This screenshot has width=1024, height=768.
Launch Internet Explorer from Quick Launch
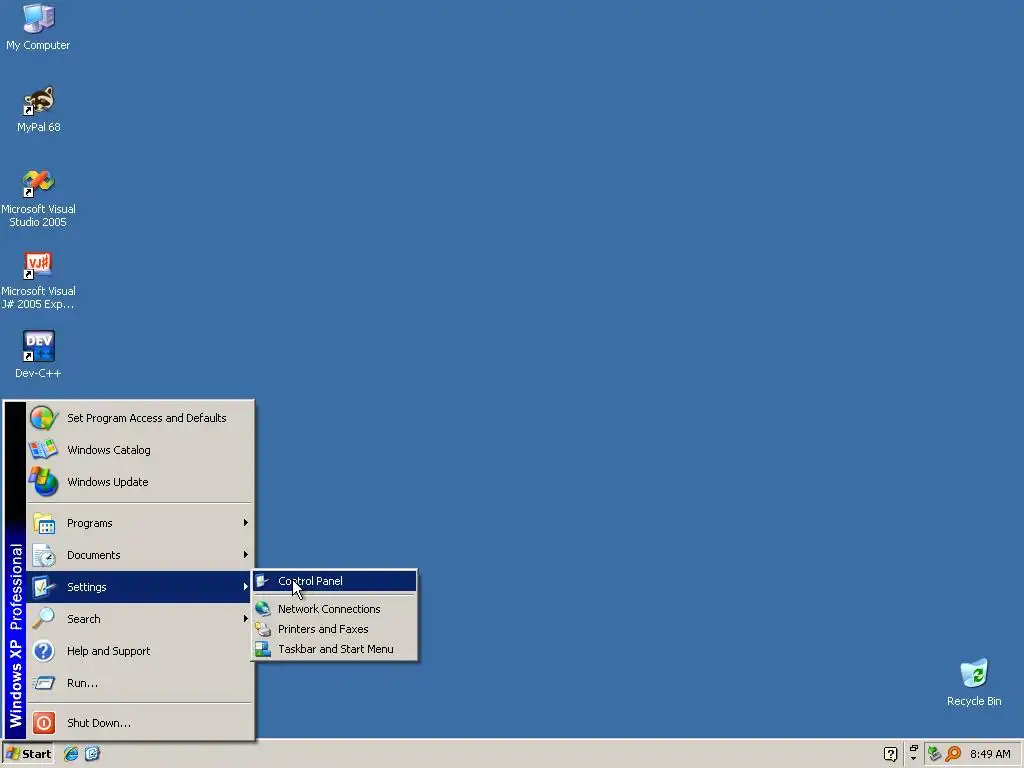coord(71,754)
